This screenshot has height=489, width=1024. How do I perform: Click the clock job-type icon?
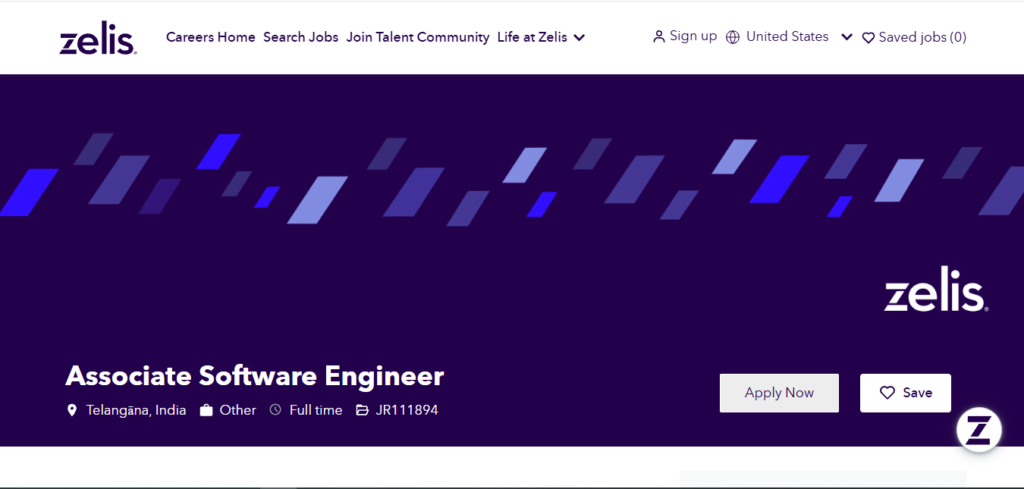pos(276,410)
